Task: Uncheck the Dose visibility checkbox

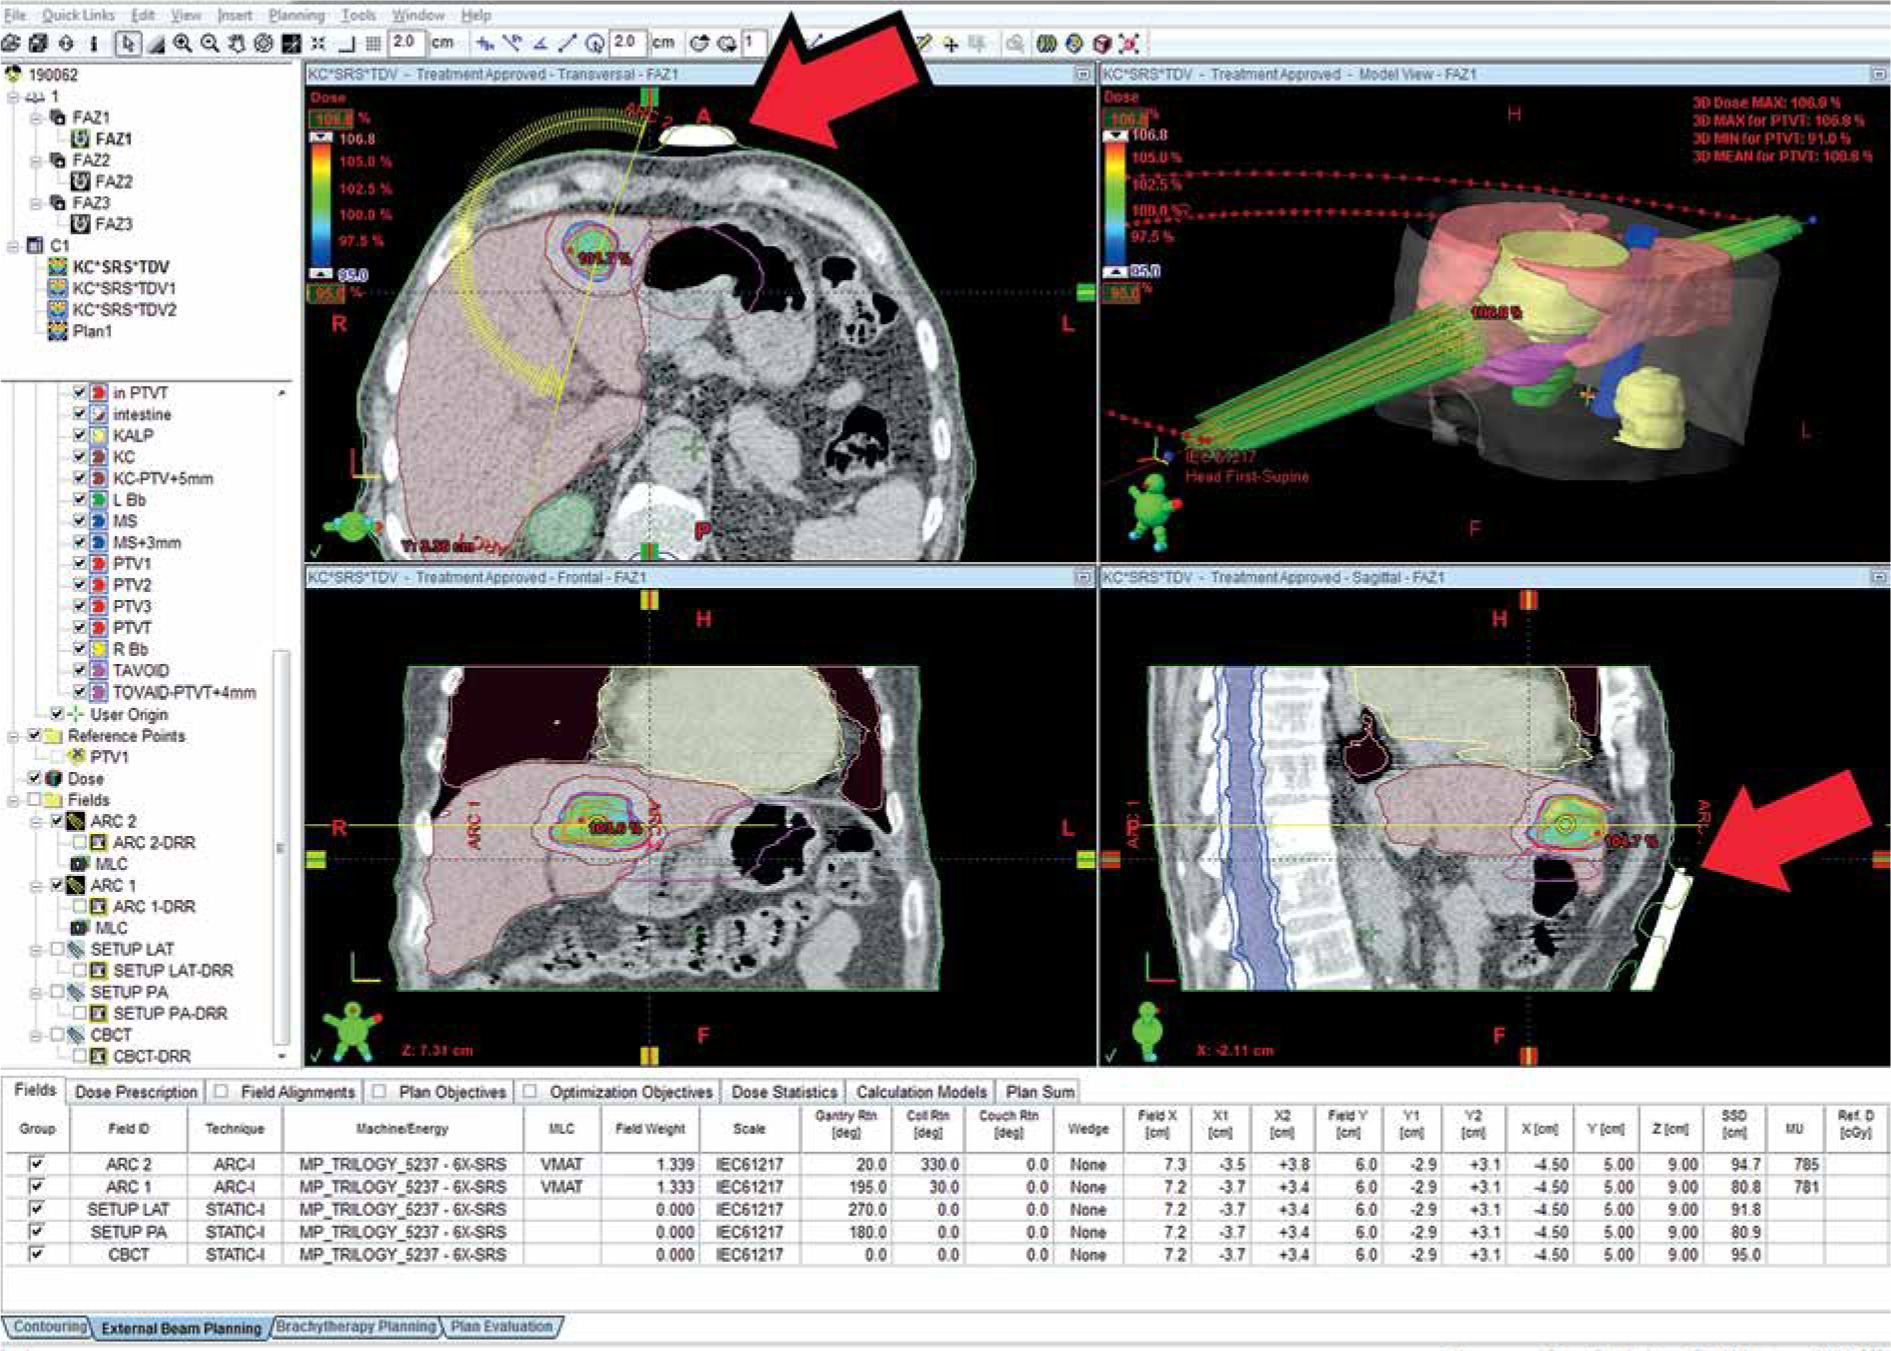Action: click(x=35, y=778)
